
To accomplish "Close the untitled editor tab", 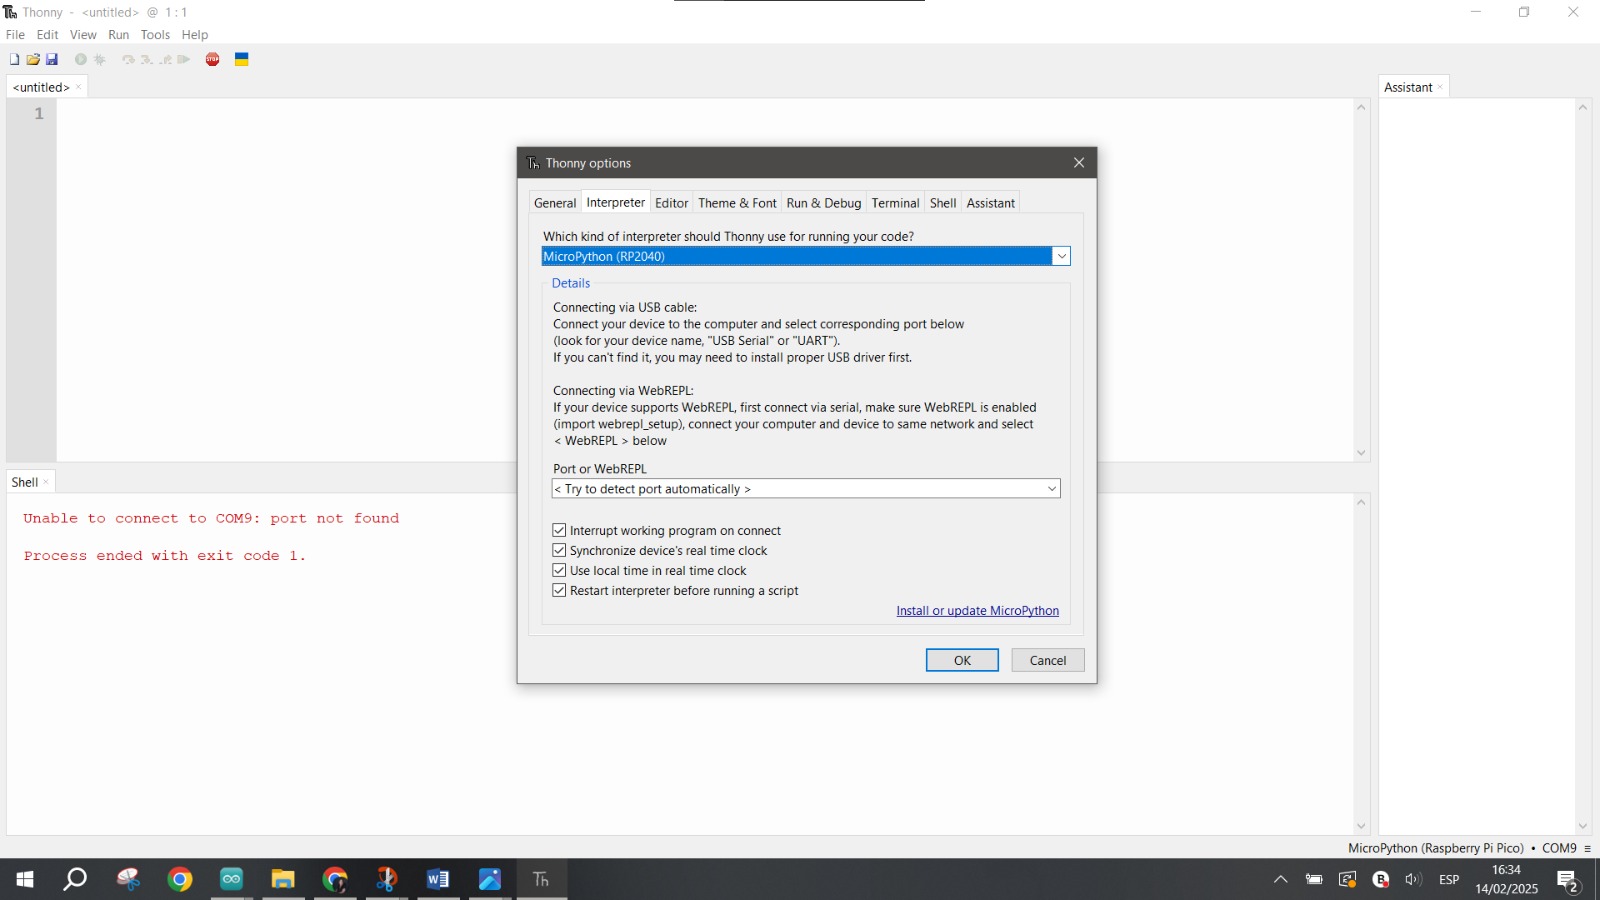I will (x=79, y=88).
